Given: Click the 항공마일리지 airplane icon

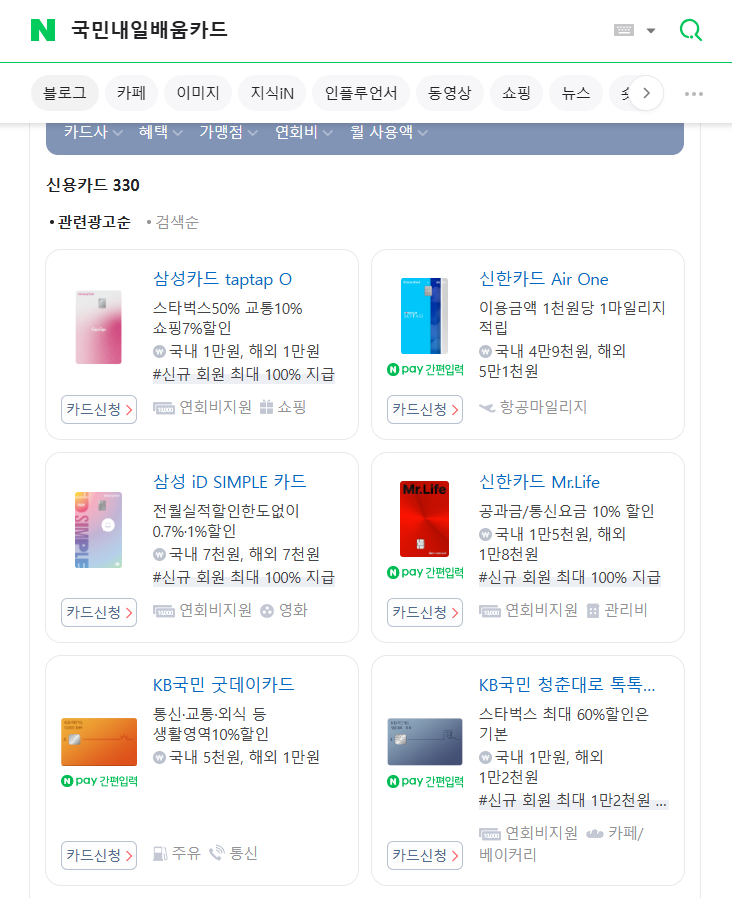Looking at the screenshot, I should pos(487,407).
